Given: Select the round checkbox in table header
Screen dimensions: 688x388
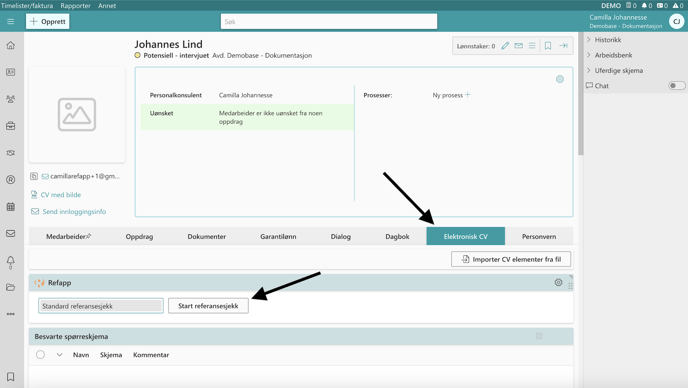Looking at the screenshot, I should click(x=40, y=355).
